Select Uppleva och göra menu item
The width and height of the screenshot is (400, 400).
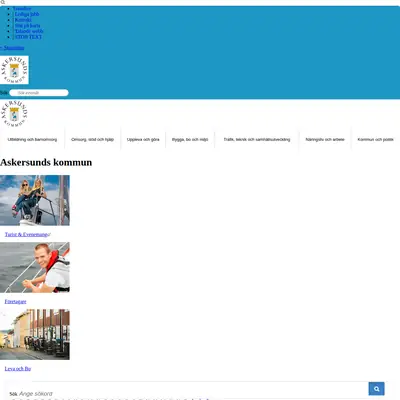[x=143, y=139]
